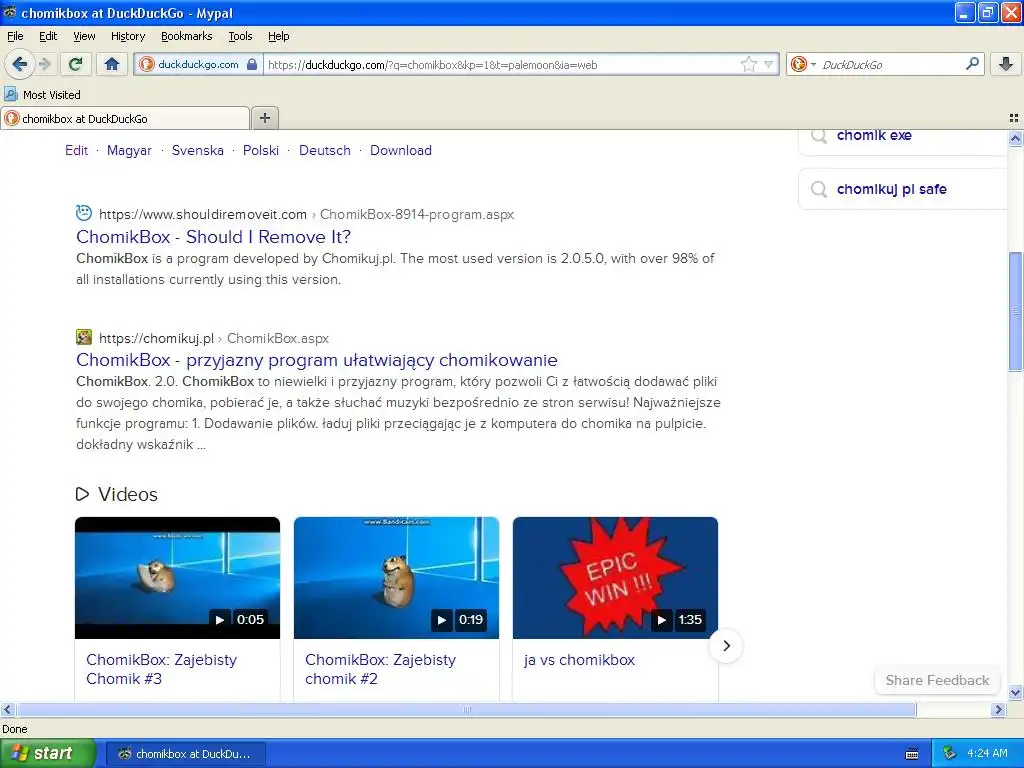Click the https://chomikuj.pl result URL

pyautogui.click(x=157, y=338)
